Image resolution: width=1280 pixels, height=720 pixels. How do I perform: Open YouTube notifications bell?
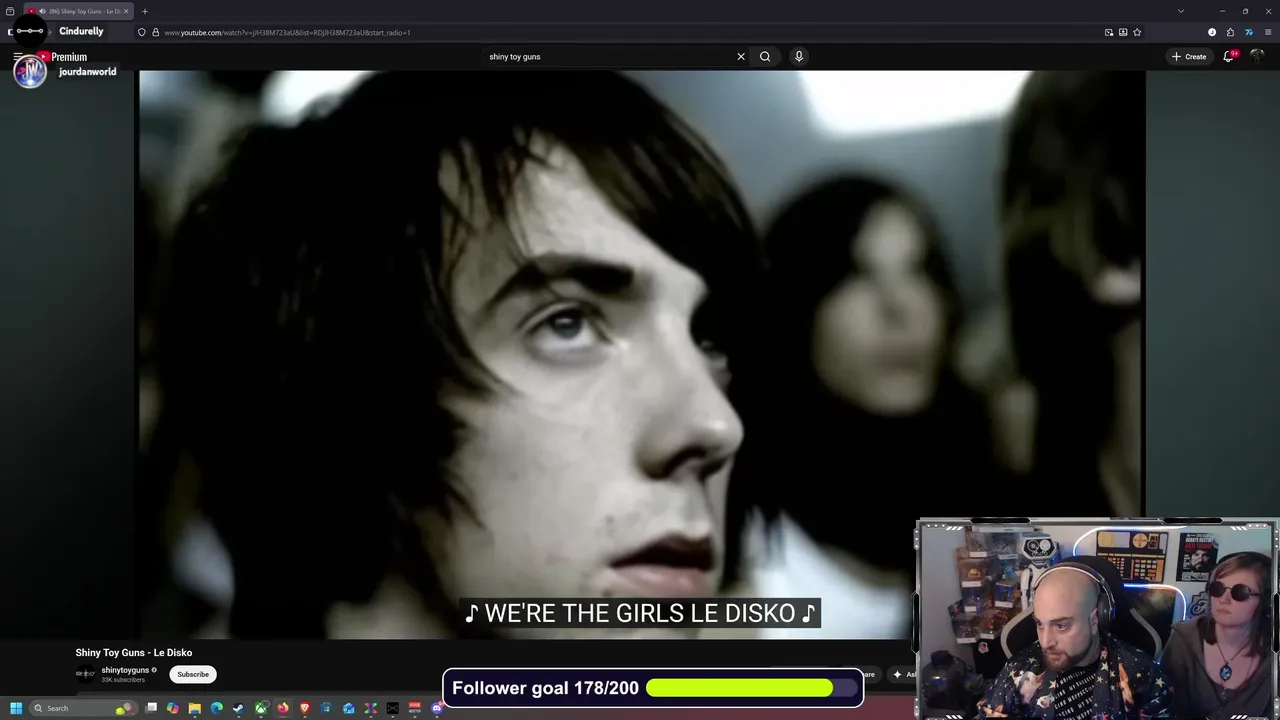1229,57
